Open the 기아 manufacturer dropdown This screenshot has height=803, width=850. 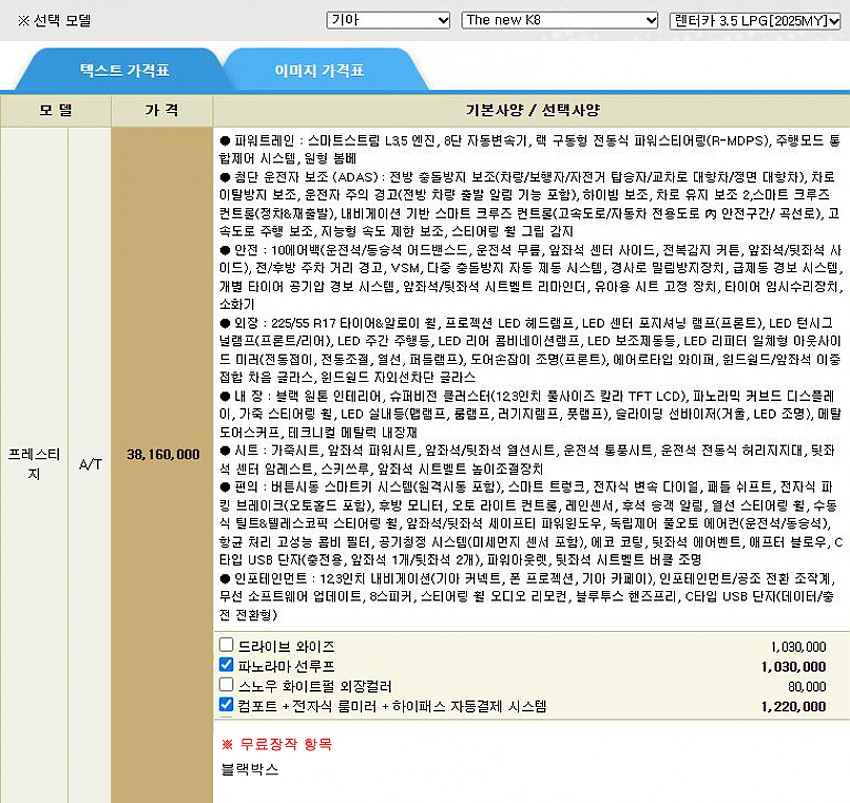[388, 20]
